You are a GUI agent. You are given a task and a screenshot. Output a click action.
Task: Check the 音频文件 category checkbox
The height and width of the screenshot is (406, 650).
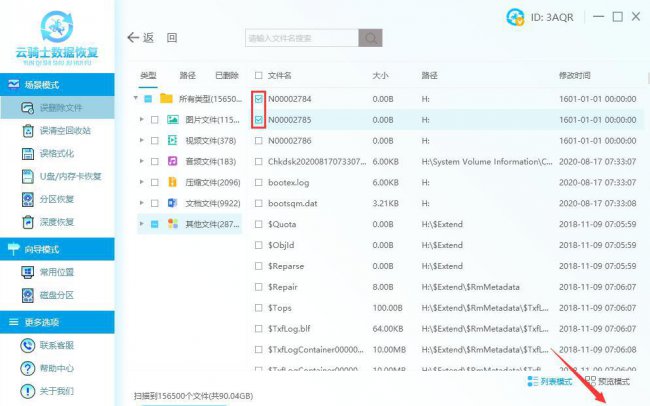[155, 161]
